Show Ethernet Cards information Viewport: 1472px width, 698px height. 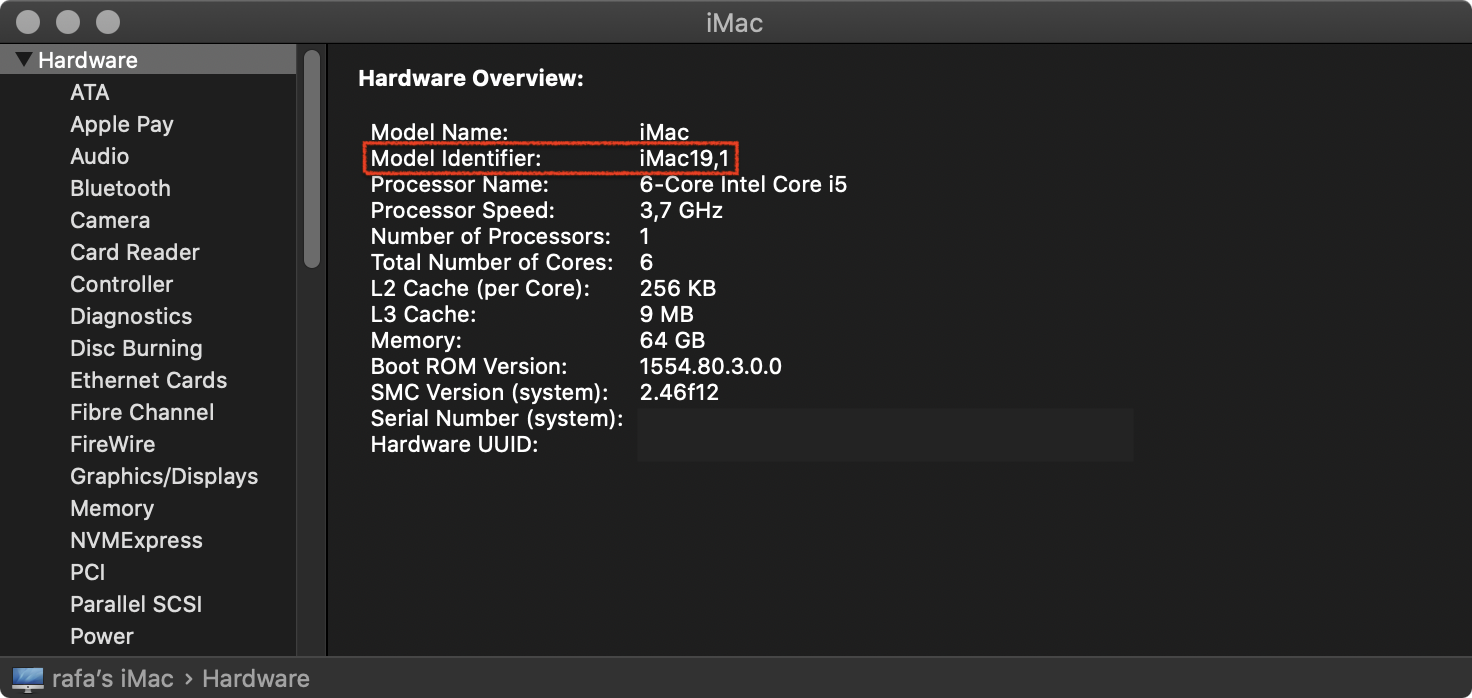149,380
